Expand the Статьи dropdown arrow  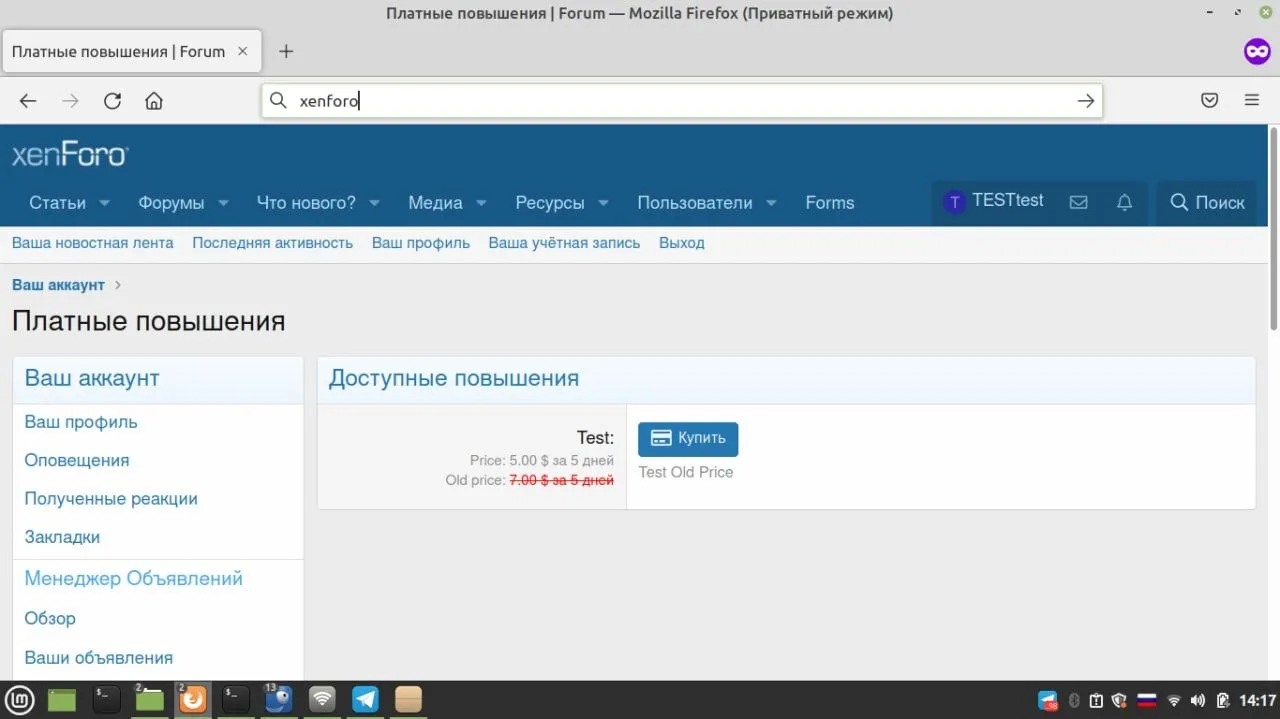tap(105, 203)
